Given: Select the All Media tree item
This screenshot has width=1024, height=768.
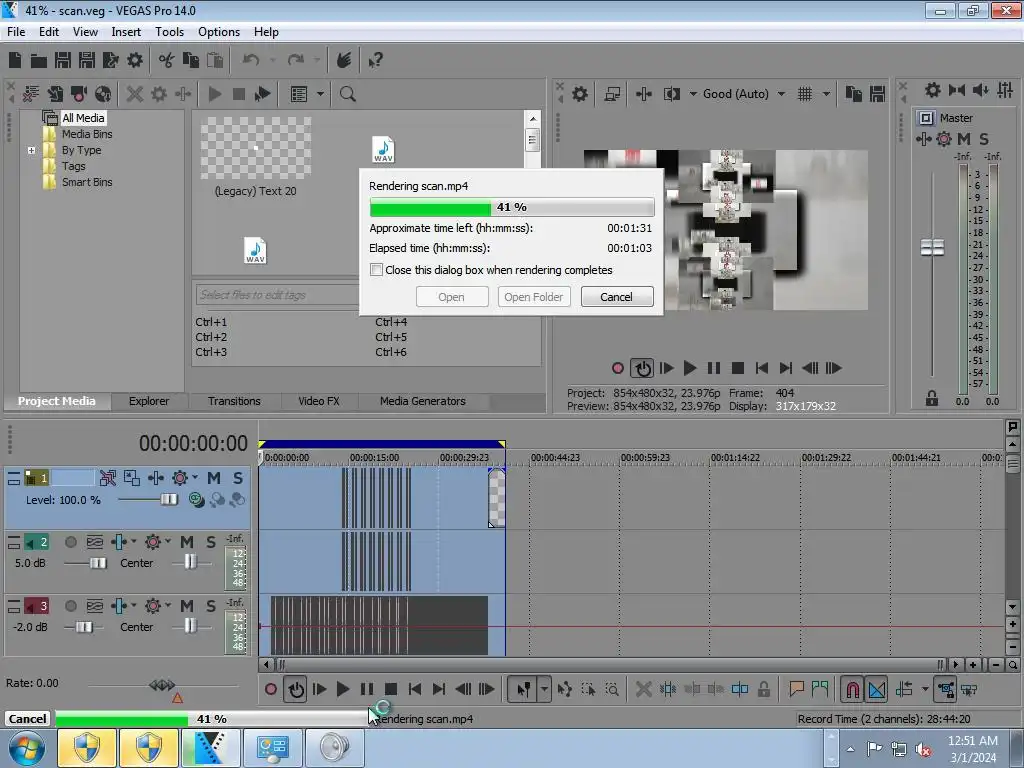Looking at the screenshot, I should [x=83, y=118].
